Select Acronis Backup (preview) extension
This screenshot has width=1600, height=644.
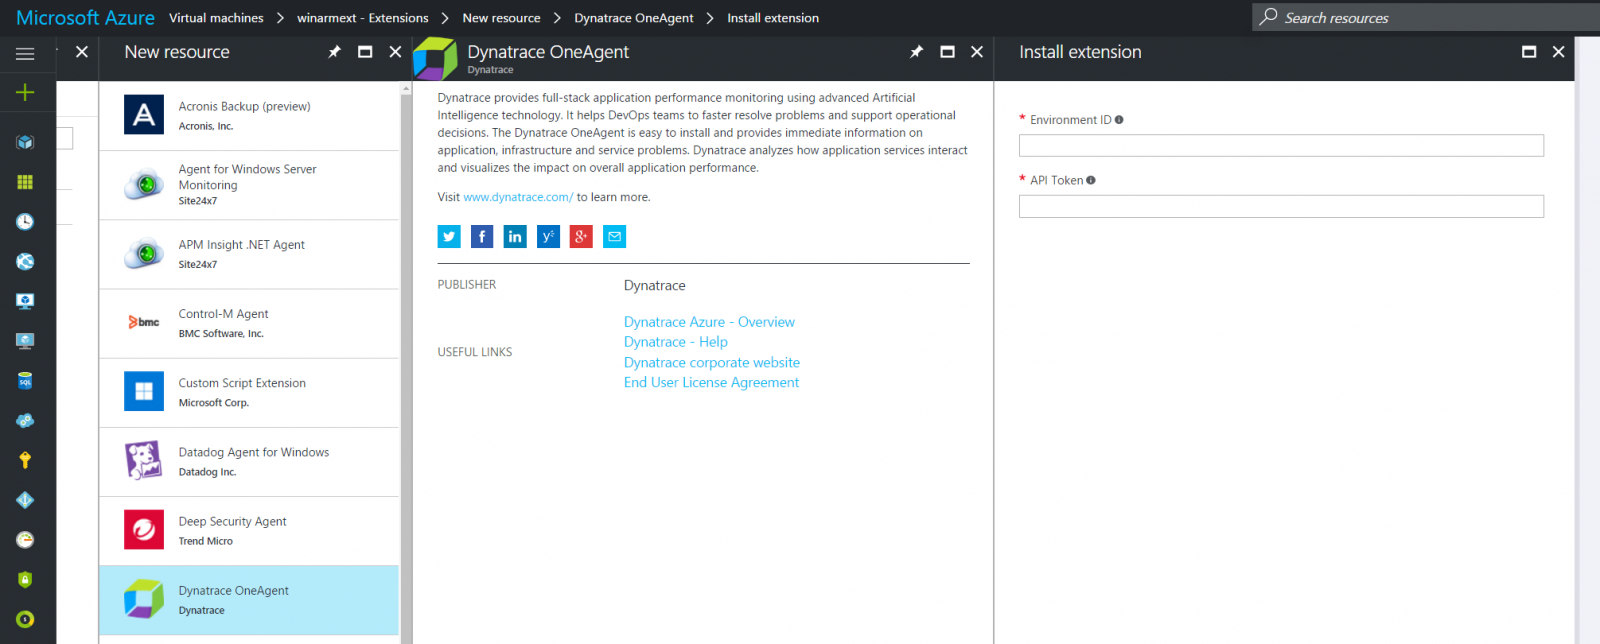[x=249, y=116]
